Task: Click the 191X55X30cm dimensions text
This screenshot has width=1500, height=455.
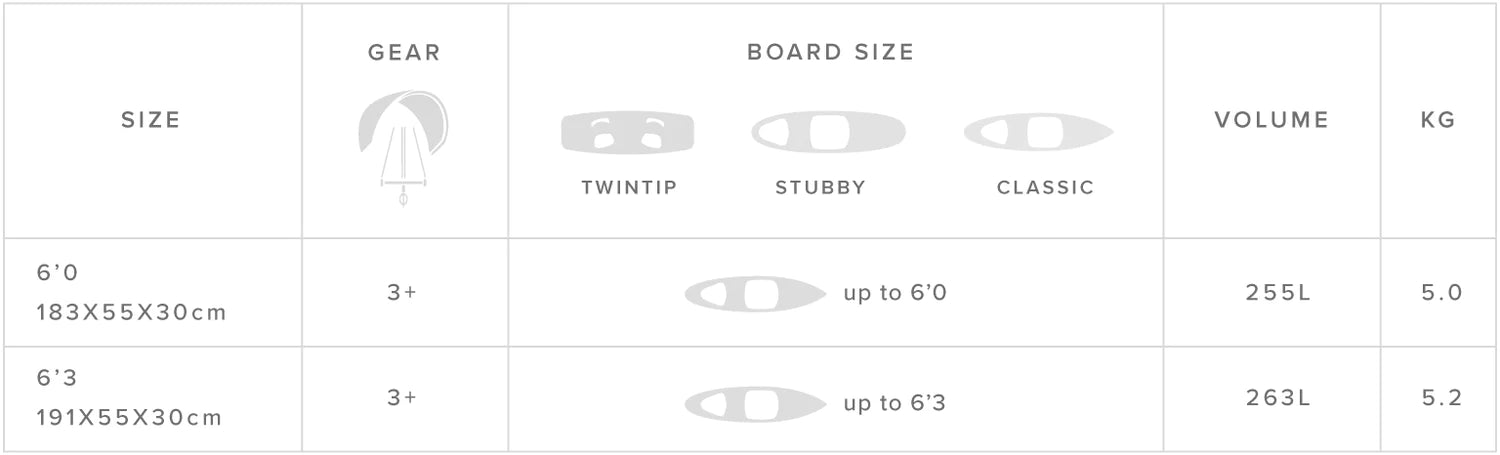Action: pos(129,417)
